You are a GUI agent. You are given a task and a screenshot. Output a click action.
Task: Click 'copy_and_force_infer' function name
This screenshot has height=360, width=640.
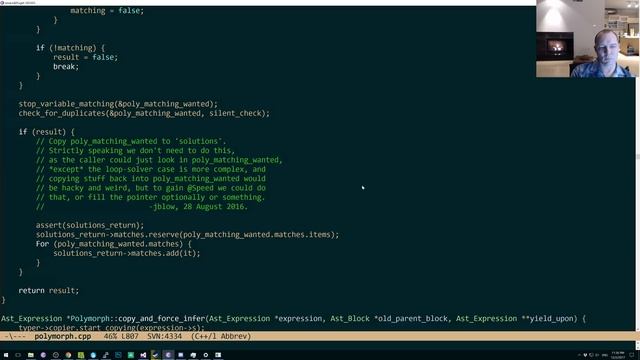tap(162, 319)
